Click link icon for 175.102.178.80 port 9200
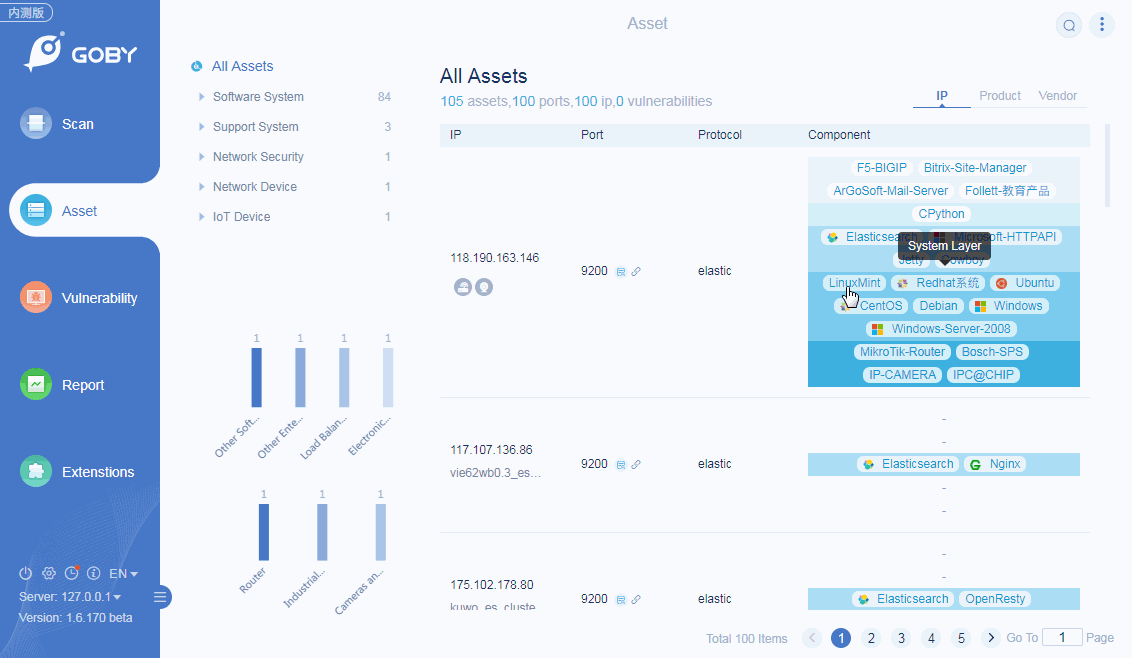This screenshot has width=1132, height=658. 635,599
